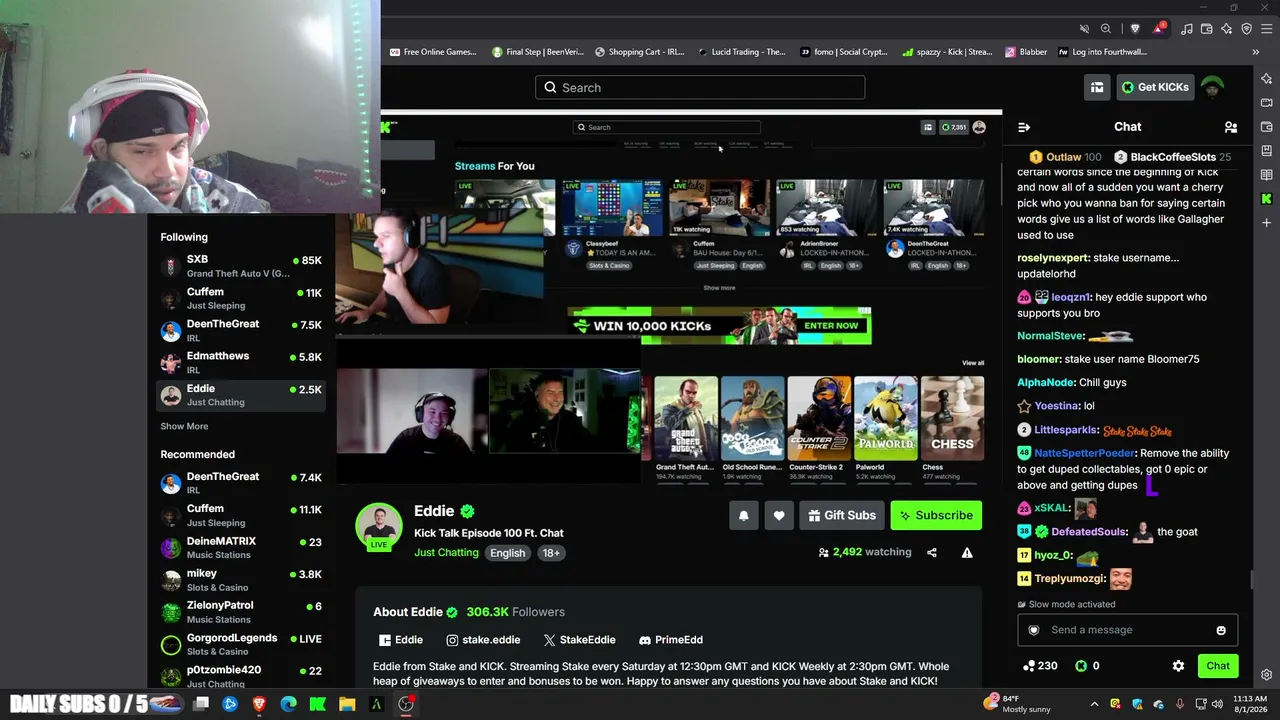Expand the browser main menu hamburger

[x=1267, y=29]
